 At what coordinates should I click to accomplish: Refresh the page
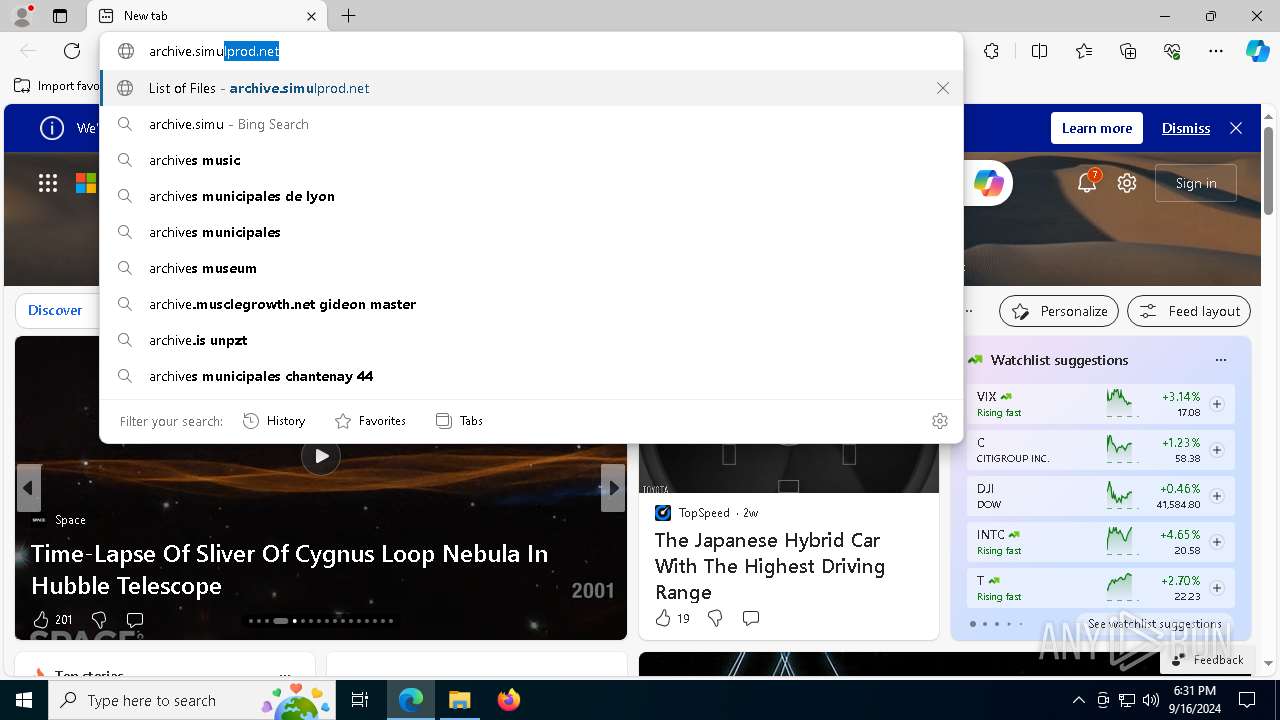coord(72,51)
